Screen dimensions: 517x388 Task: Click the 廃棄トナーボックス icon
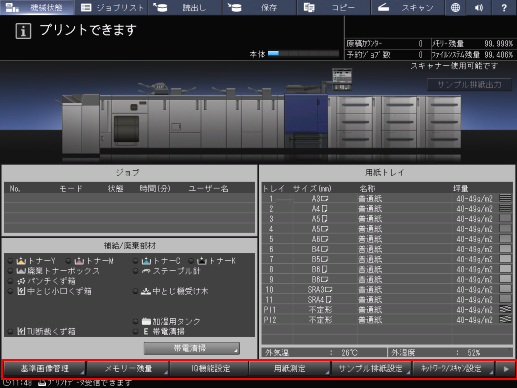click(21, 271)
